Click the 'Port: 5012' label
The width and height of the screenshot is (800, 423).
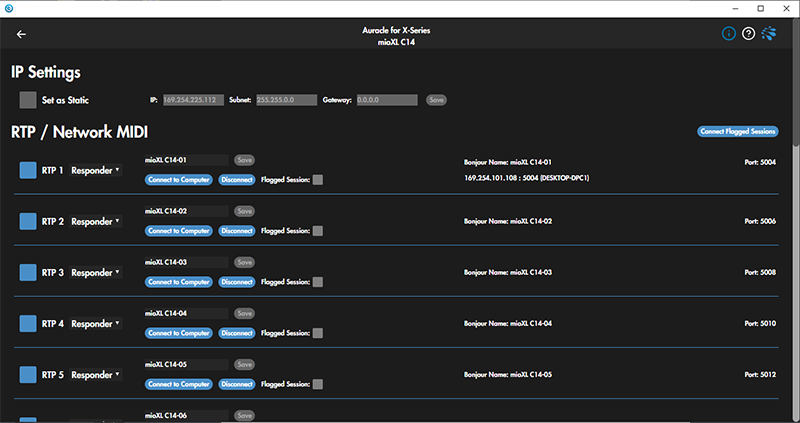(x=760, y=375)
